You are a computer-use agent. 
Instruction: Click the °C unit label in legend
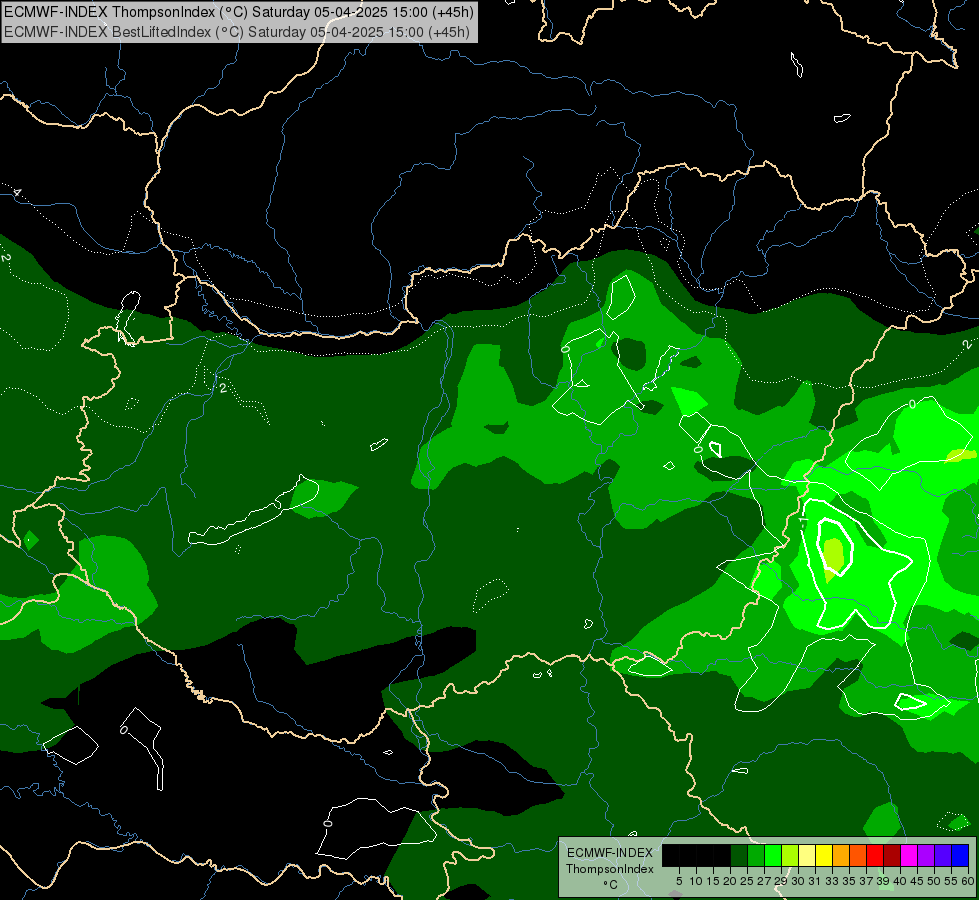(611, 885)
